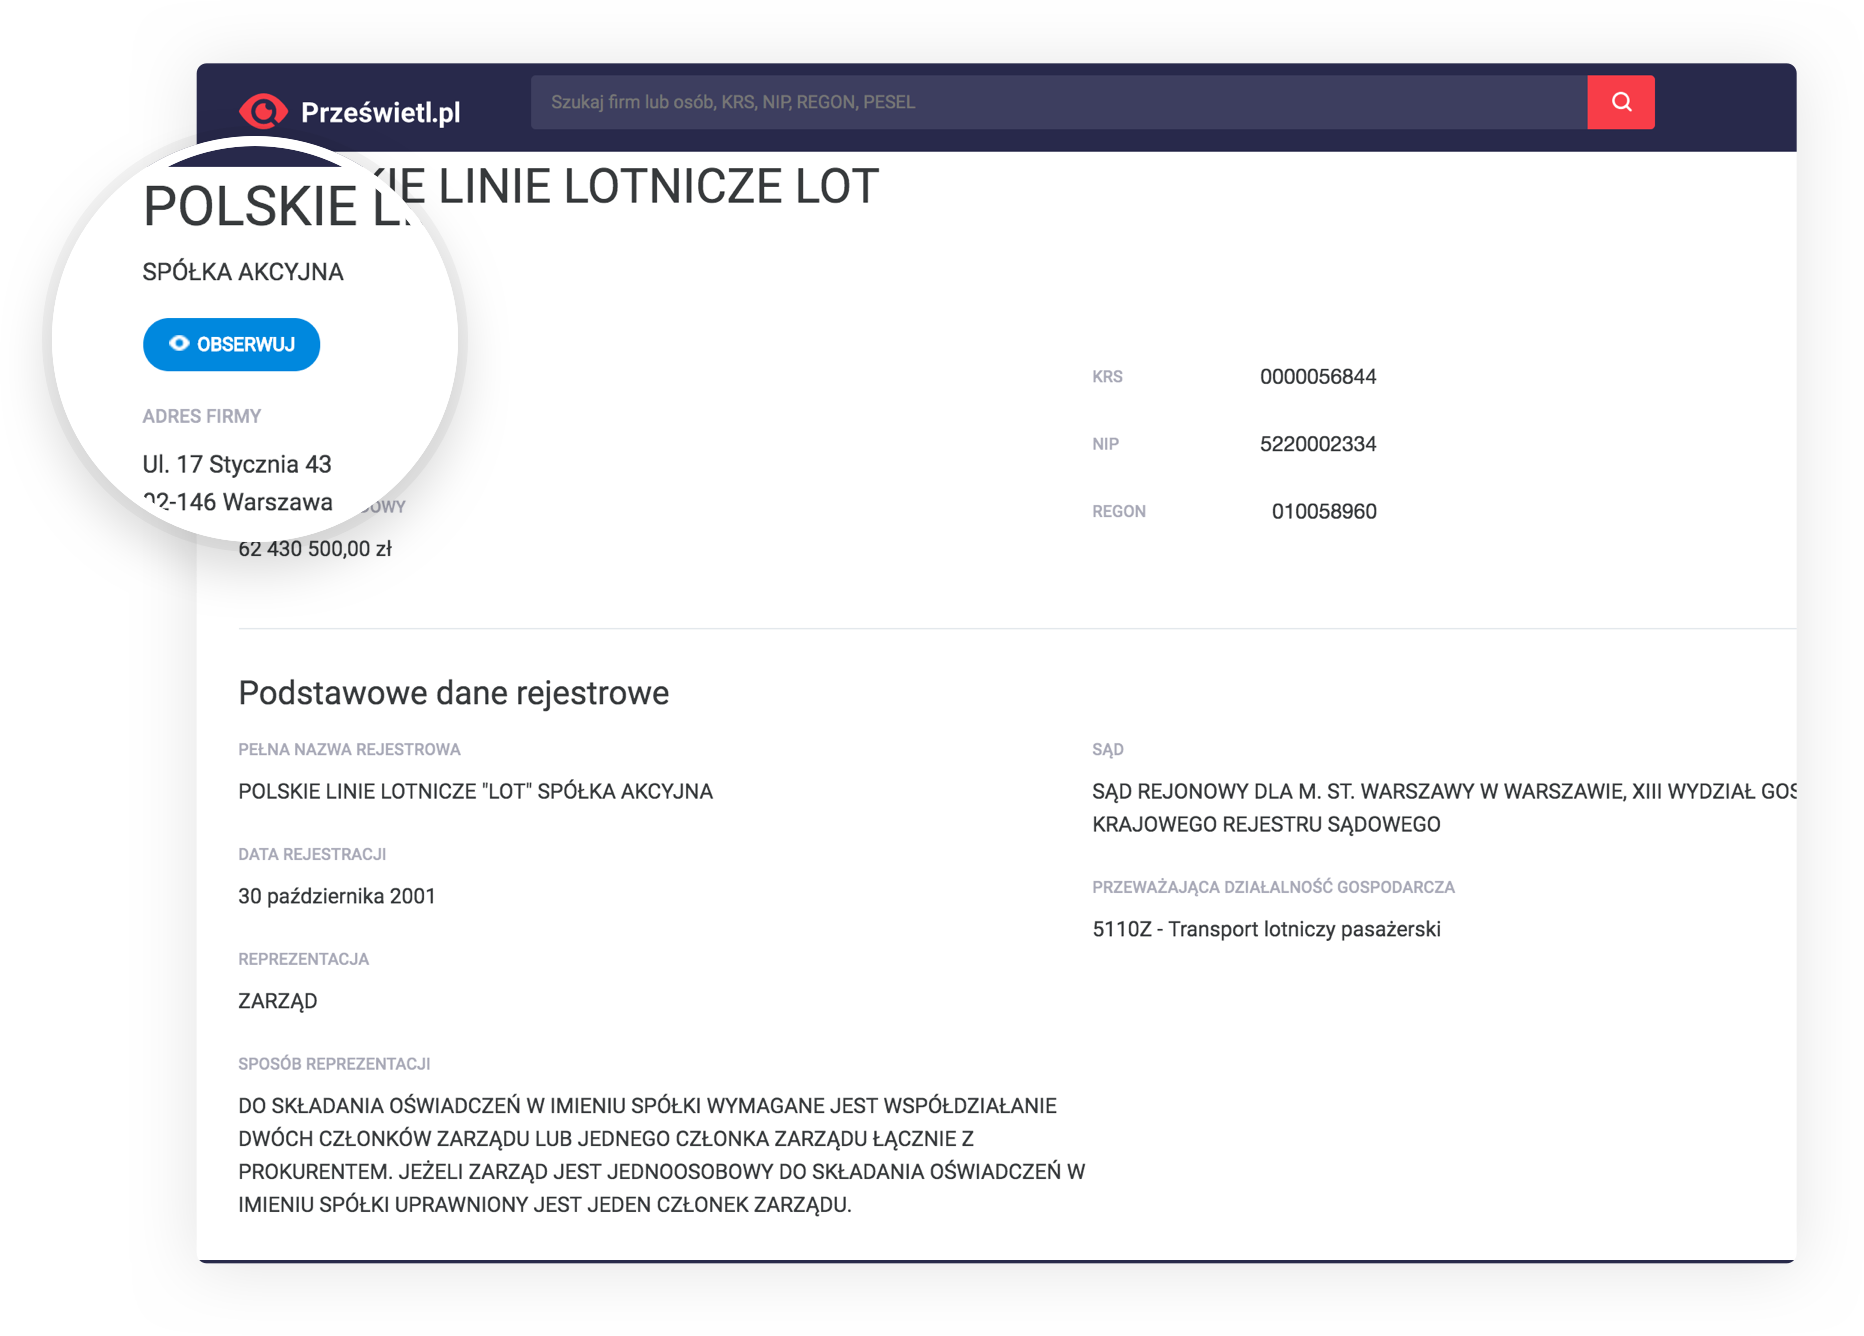This screenshot has height=1336, width=1864.
Task: Select the REGON number 010058960
Action: [1323, 512]
